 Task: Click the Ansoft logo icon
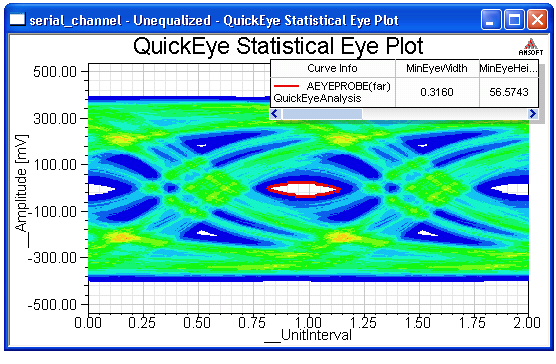point(531,47)
